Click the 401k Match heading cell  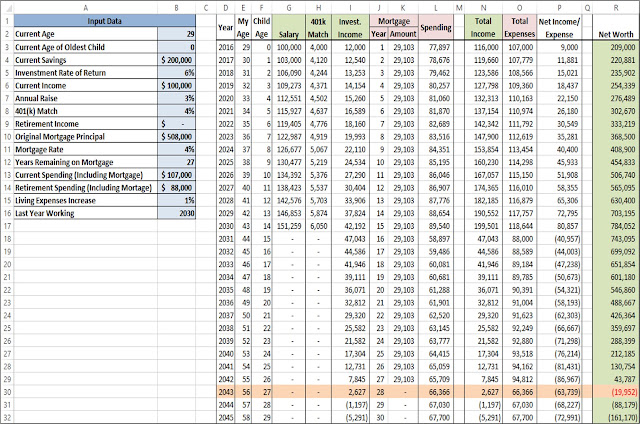click(318, 27)
